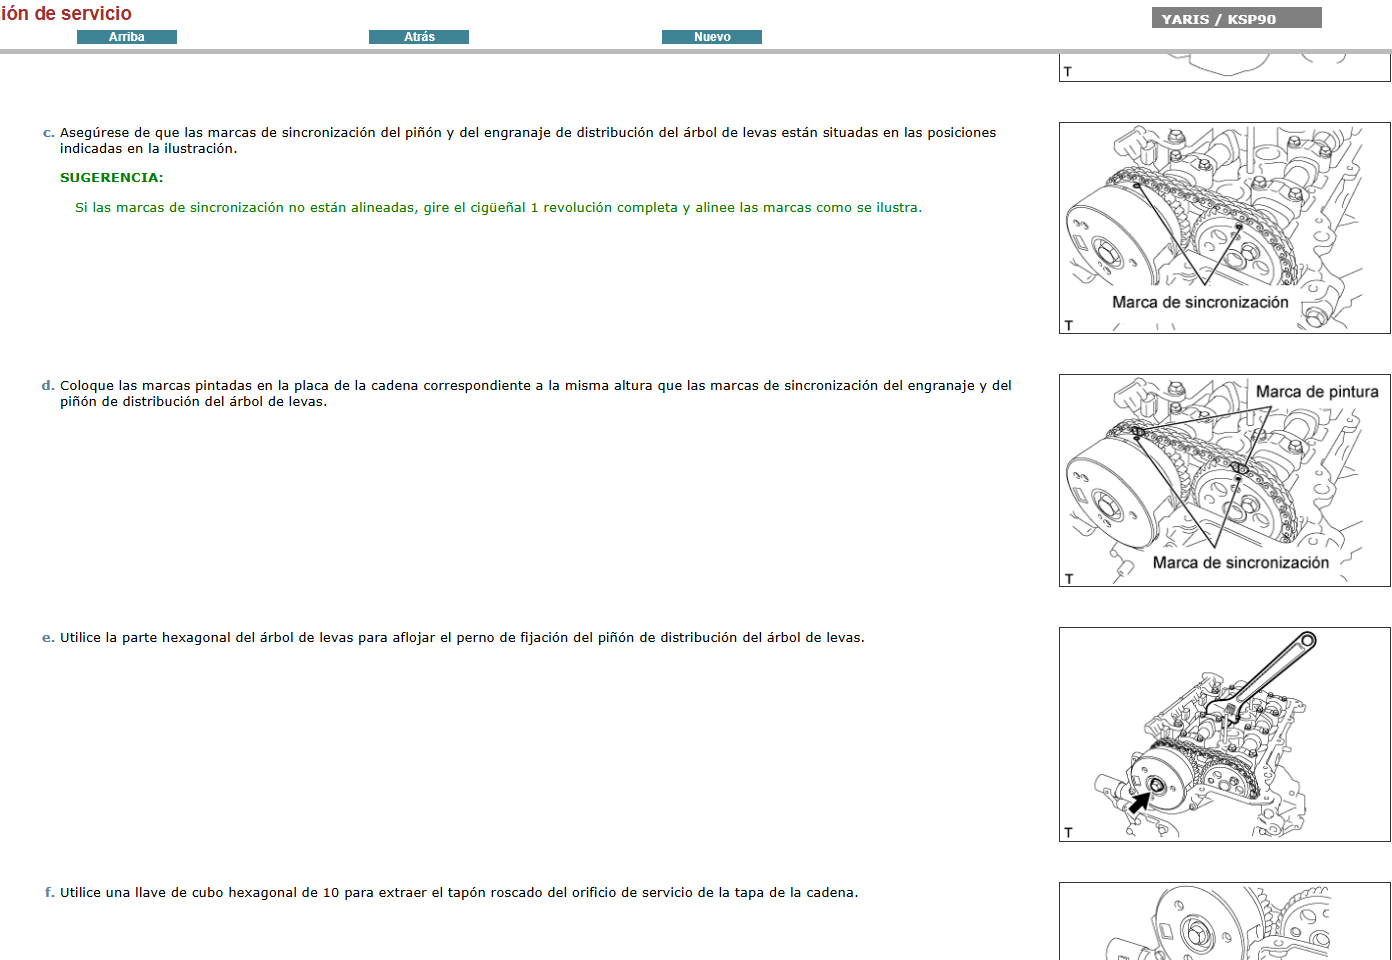Open the service hole plug illustration for step f
The image size is (1392, 960).
(x=1224, y=921)
